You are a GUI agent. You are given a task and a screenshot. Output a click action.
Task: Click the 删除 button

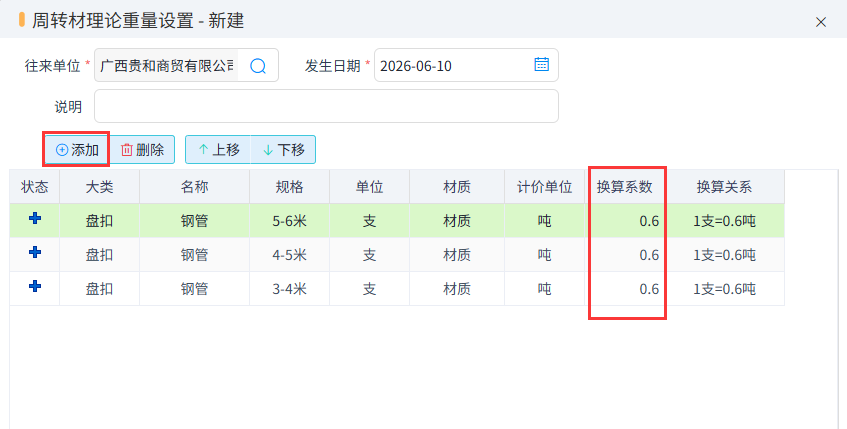click(x=142, y=150)
